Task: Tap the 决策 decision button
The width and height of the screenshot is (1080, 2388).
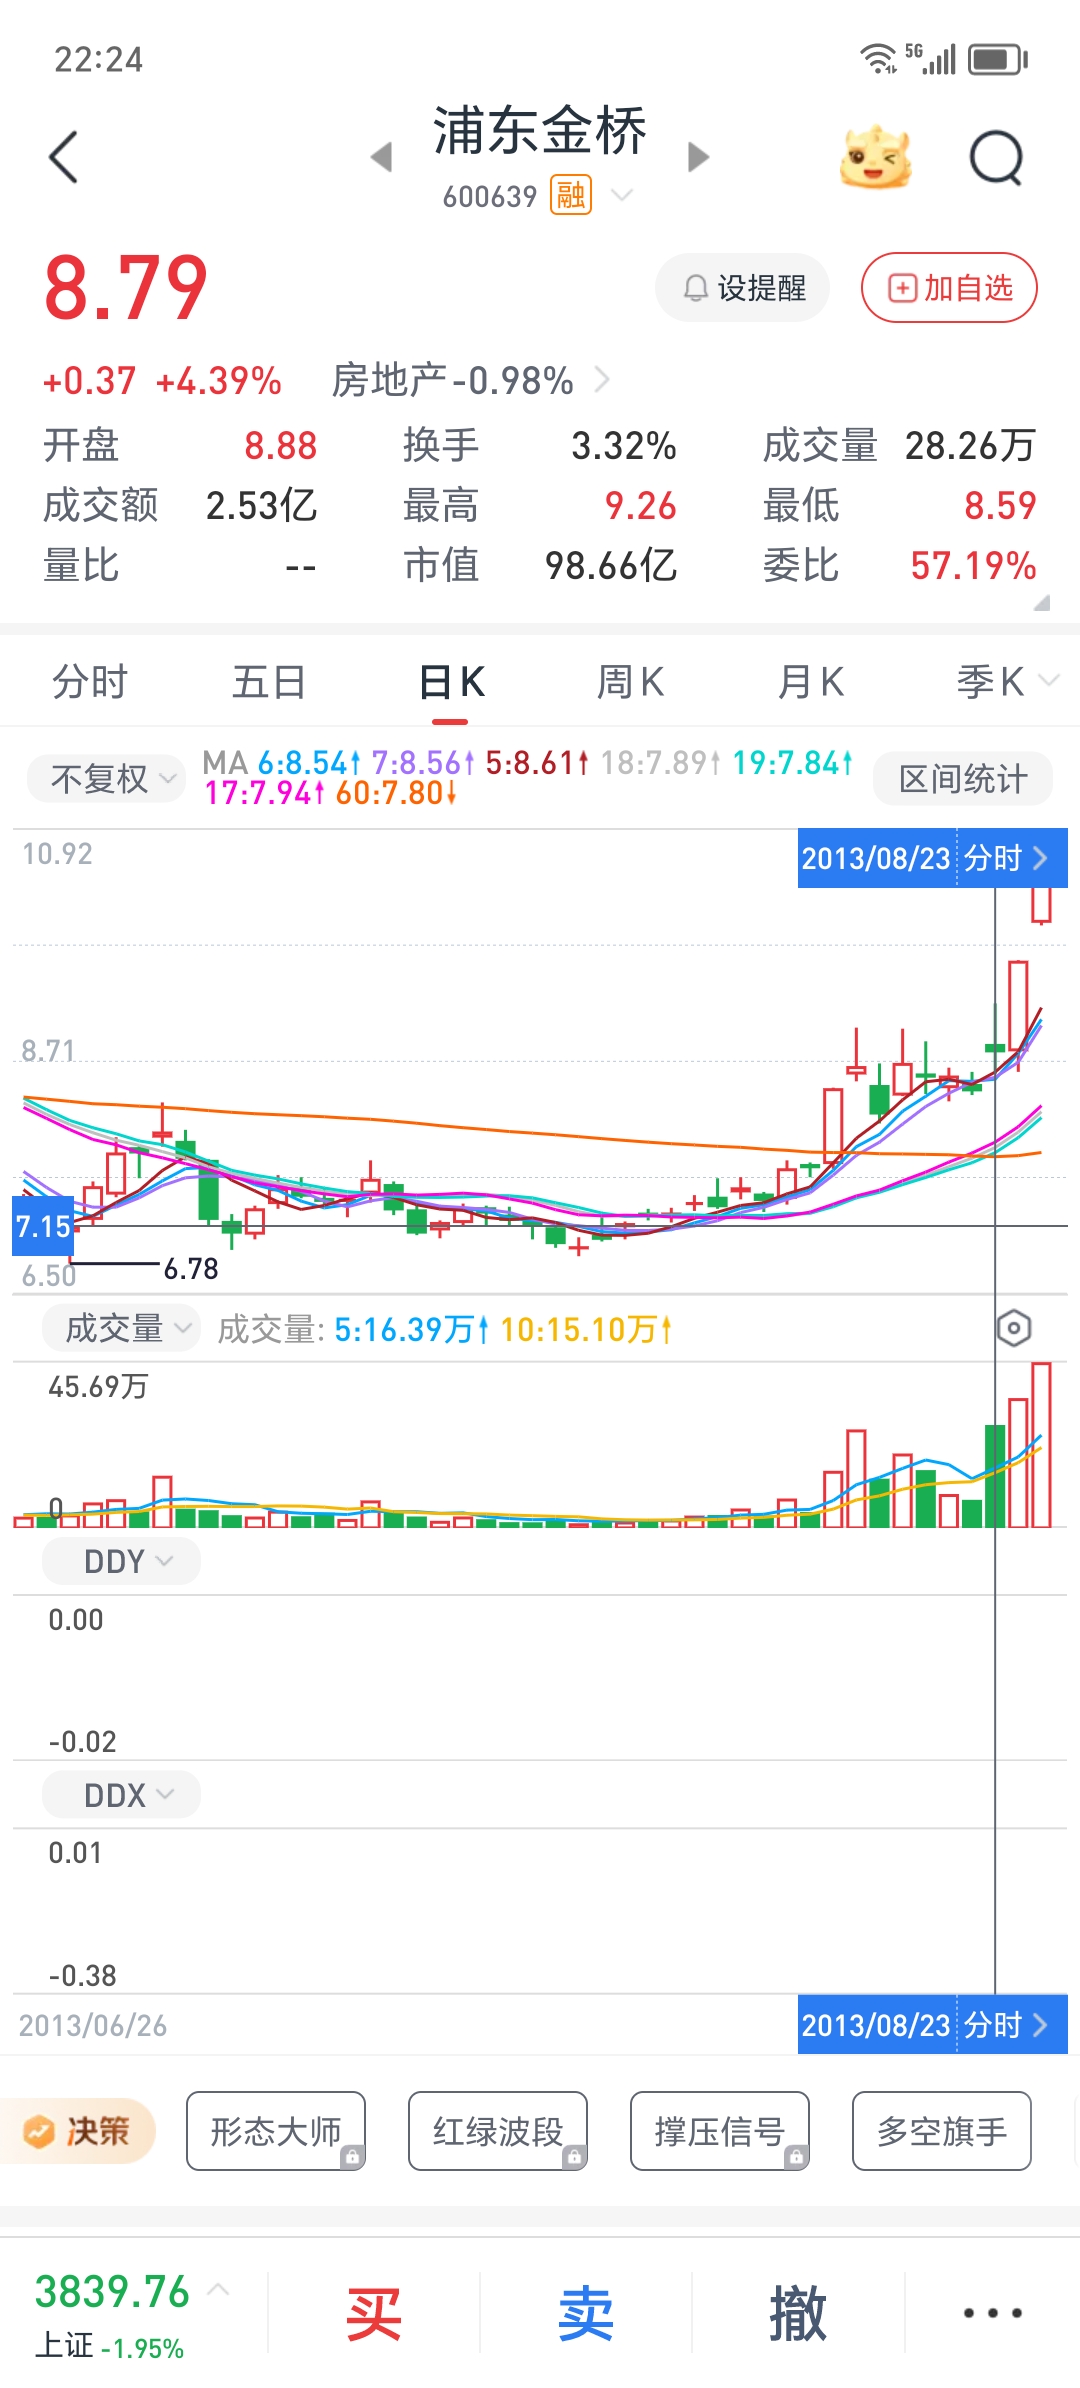Action: pyautogui.click(x=78, y=2131)
